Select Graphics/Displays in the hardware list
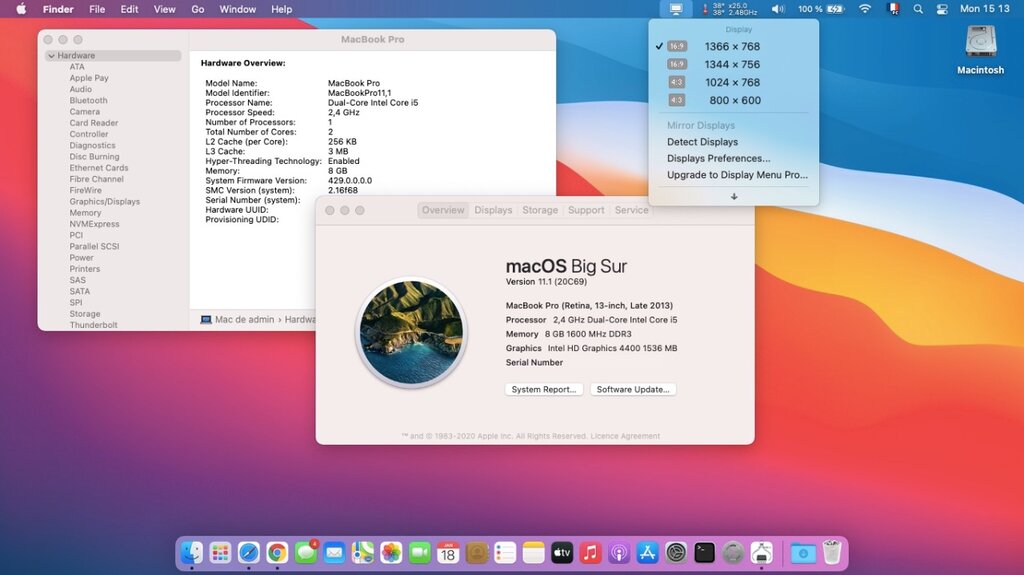Screen dimensions: 1024x575 [x=104, y=201]
